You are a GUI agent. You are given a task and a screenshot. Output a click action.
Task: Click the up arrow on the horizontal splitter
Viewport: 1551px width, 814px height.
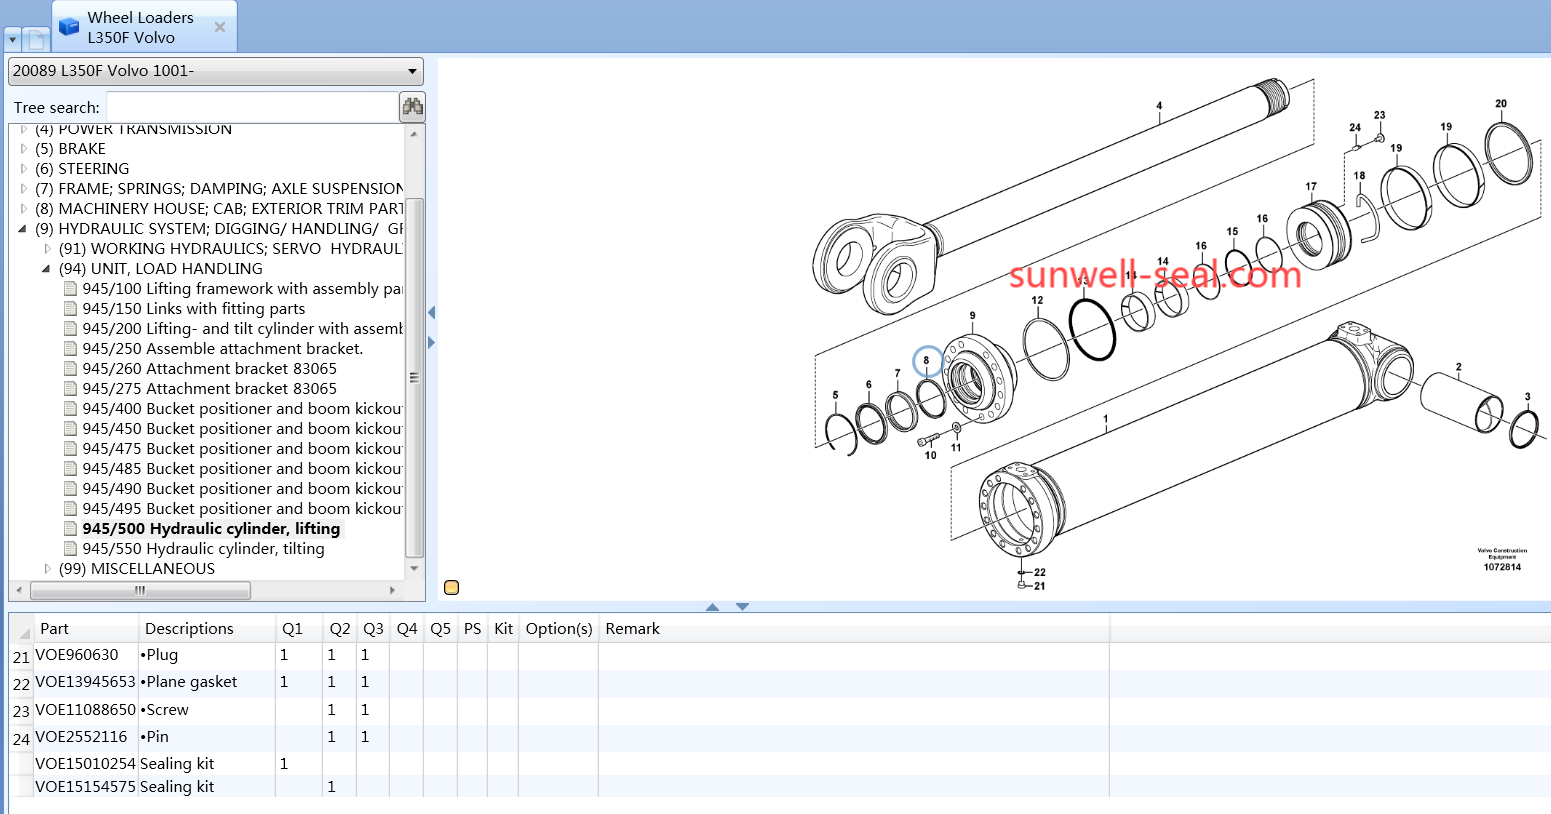712,607
